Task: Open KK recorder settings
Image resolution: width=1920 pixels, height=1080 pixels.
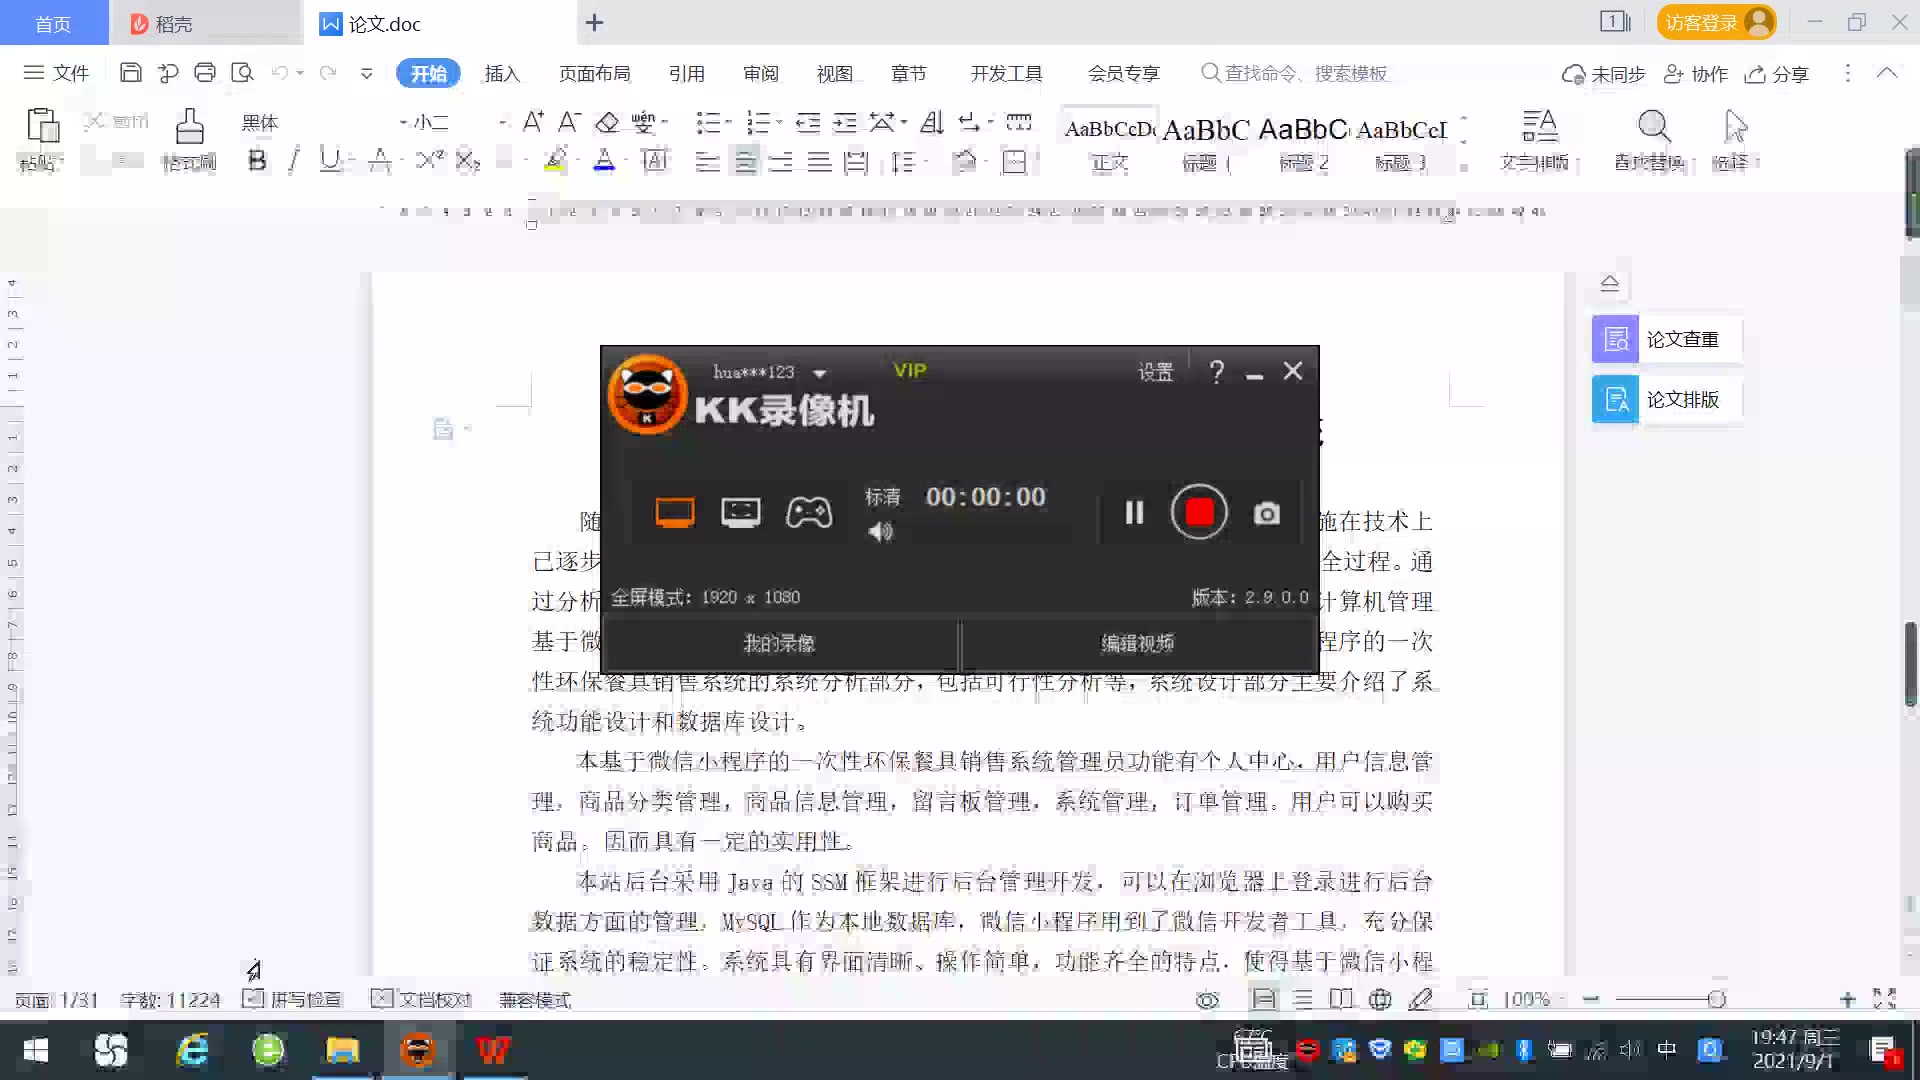Action: [x=1155, y=372]
